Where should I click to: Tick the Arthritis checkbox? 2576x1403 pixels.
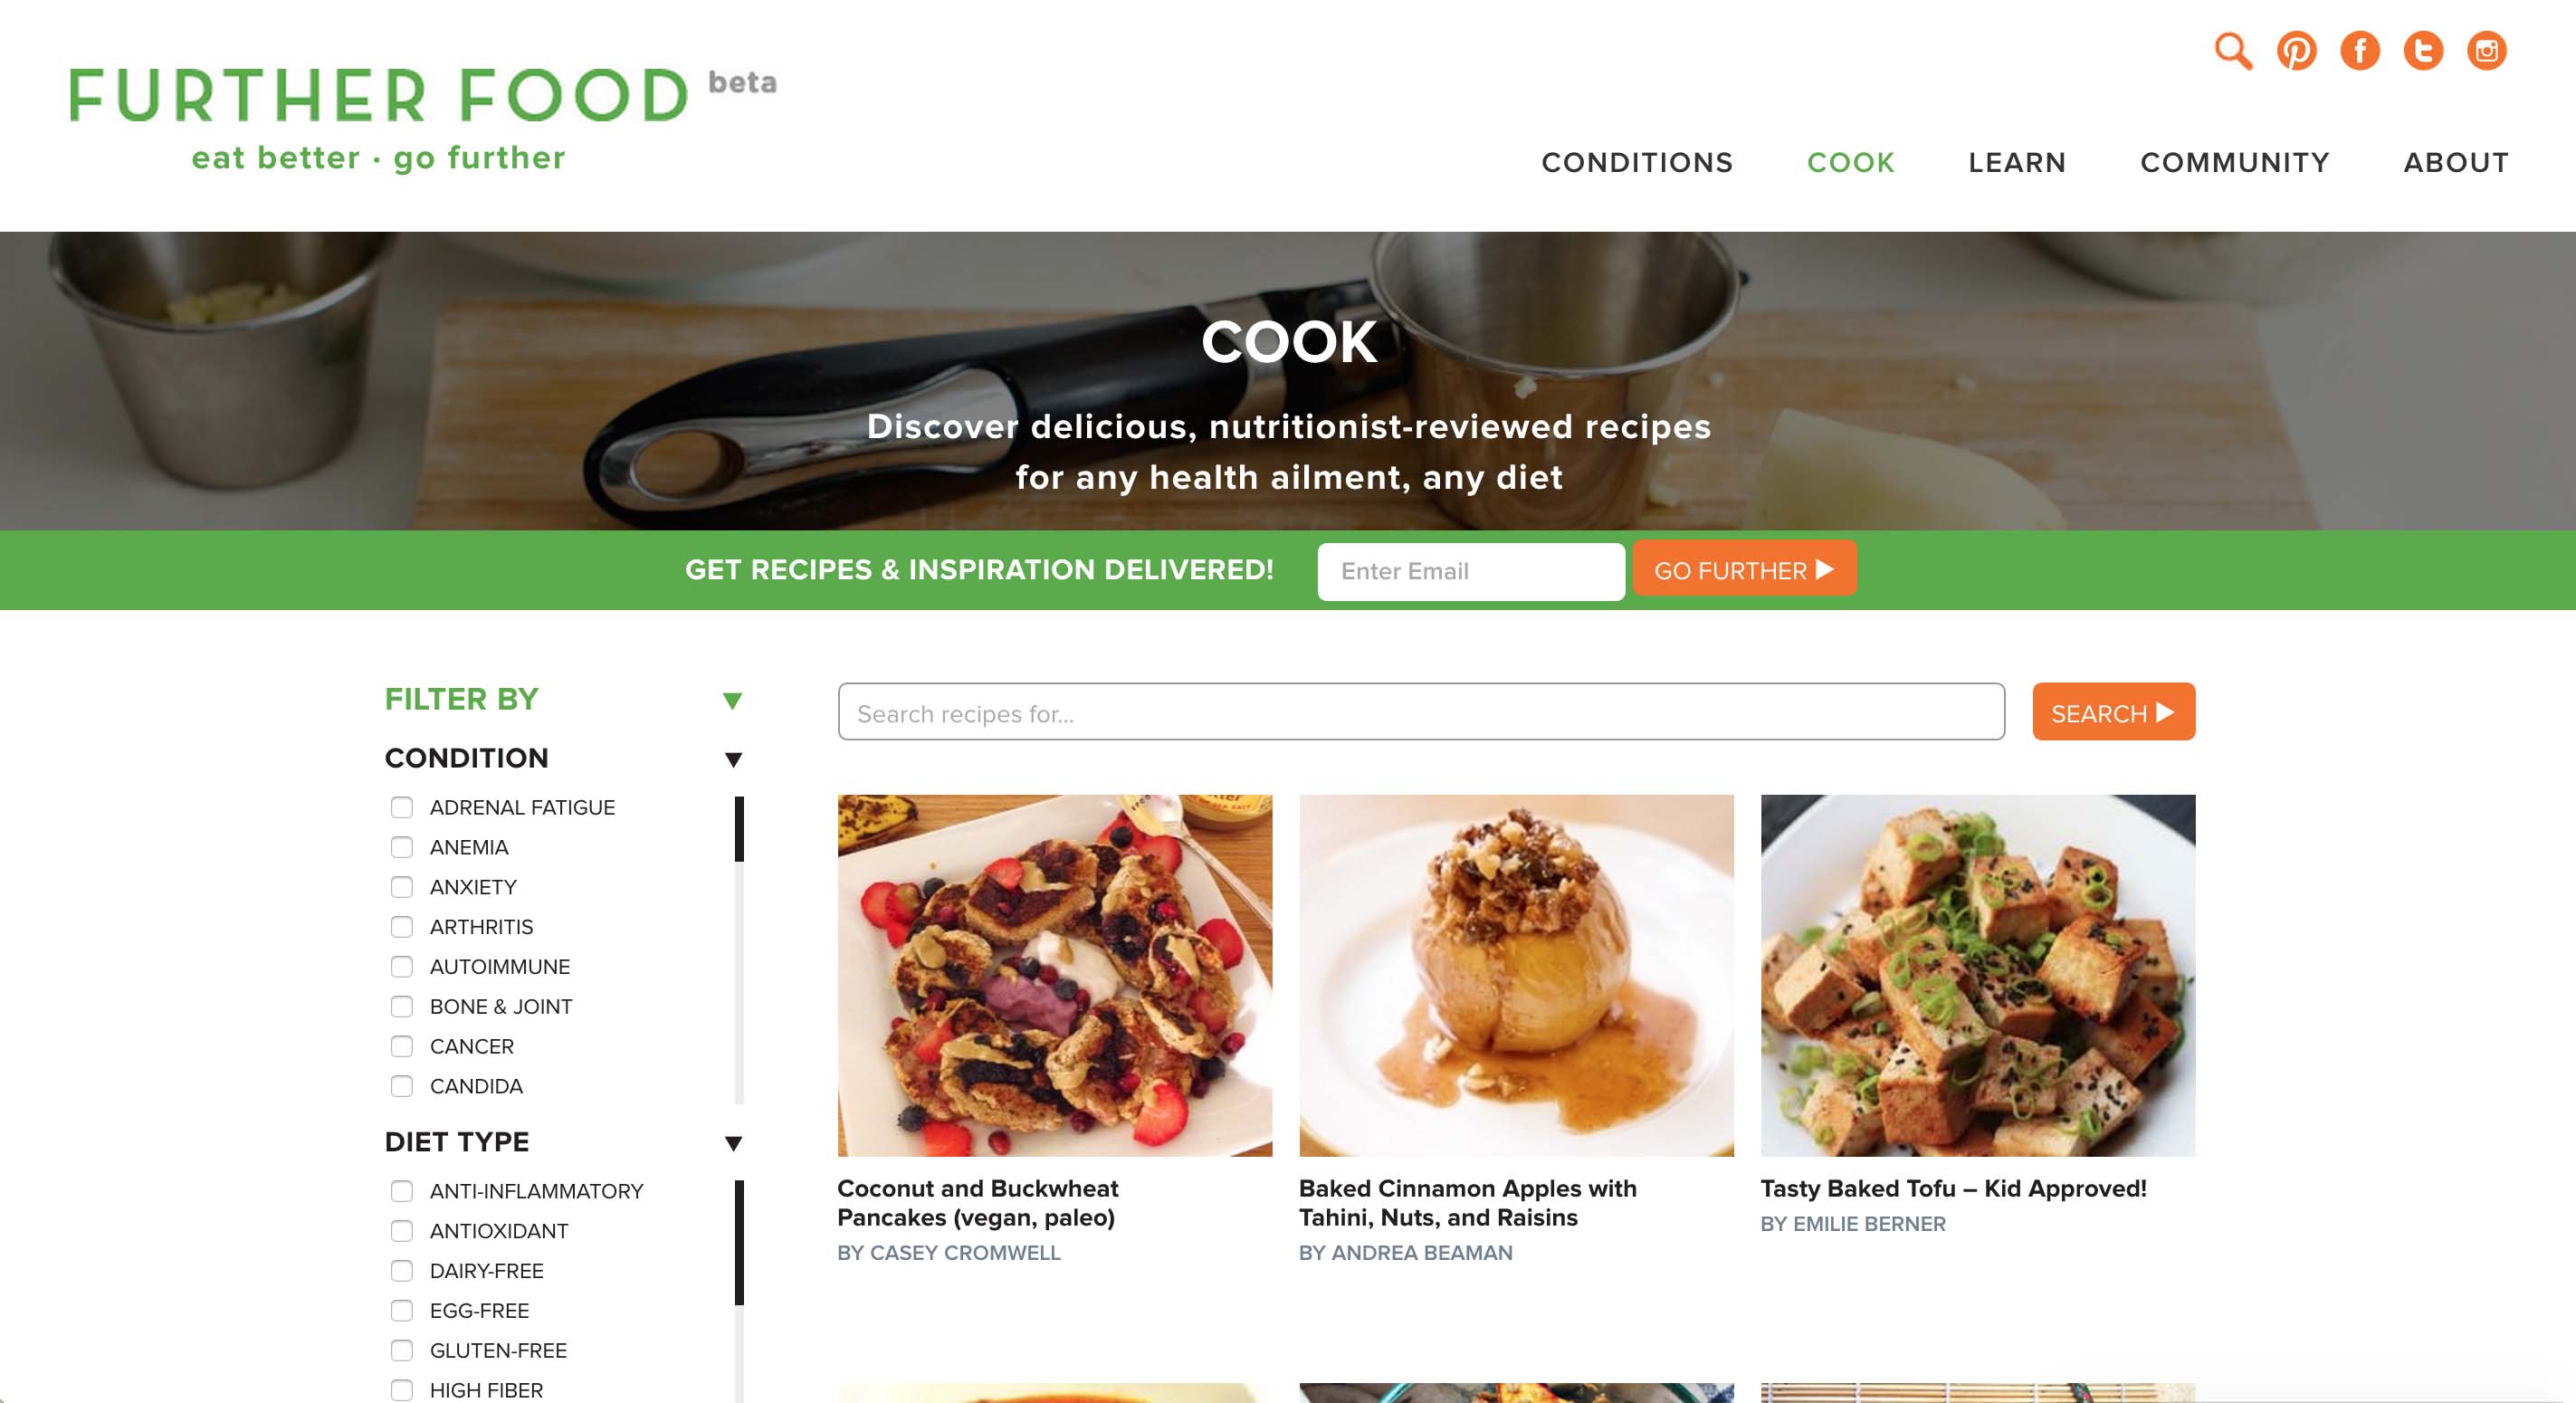click(x=402, y=927)
